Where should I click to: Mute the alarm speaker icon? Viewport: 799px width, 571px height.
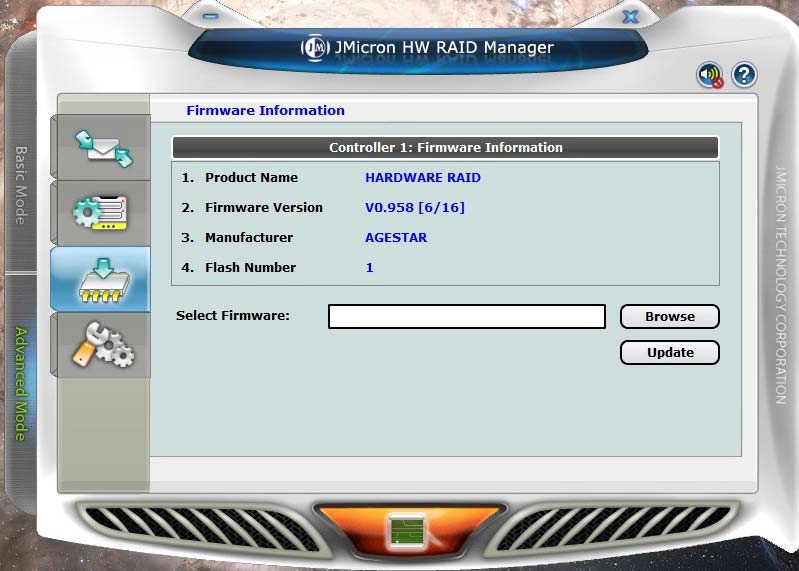(710, 75)
